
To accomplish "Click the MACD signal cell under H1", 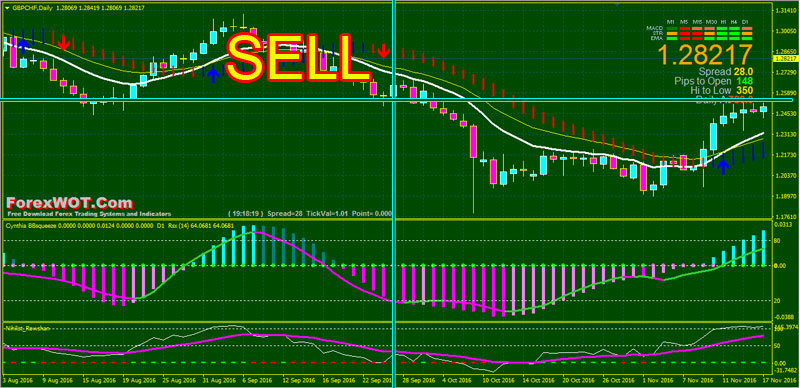I will point(722,29).
